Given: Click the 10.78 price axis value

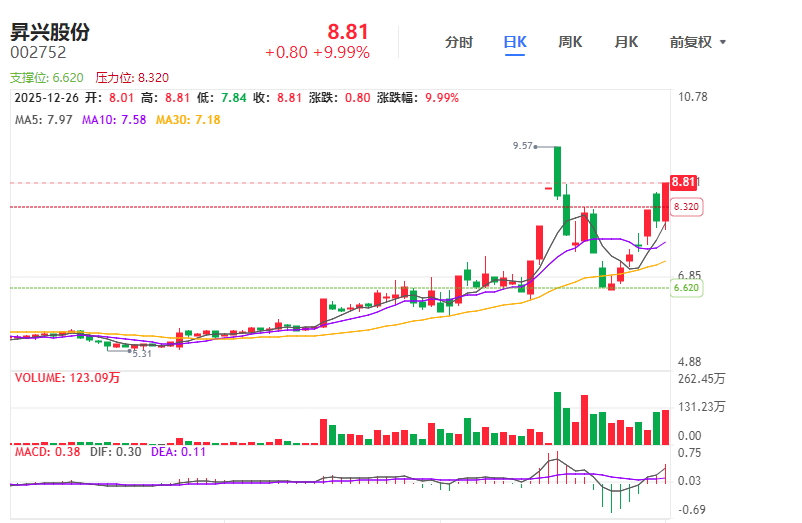Looking at the screenshot, I should [693, 97].
